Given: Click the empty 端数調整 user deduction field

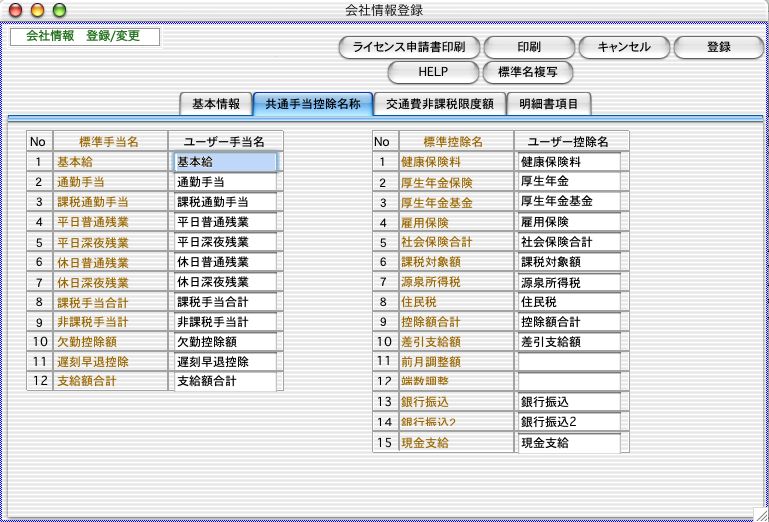Looking at the screenshot, I should point(568,381).
